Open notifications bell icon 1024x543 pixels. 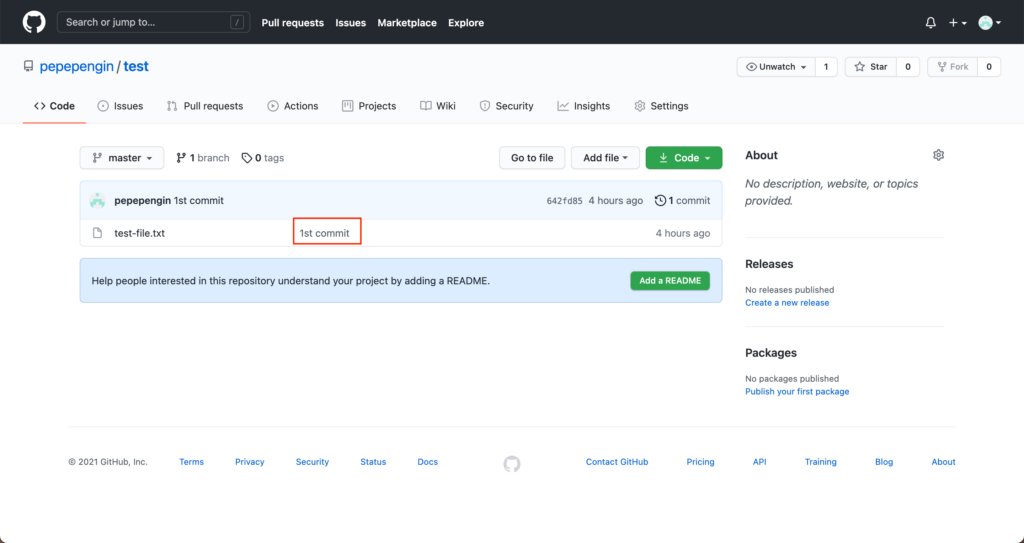(x=931, y=23)
